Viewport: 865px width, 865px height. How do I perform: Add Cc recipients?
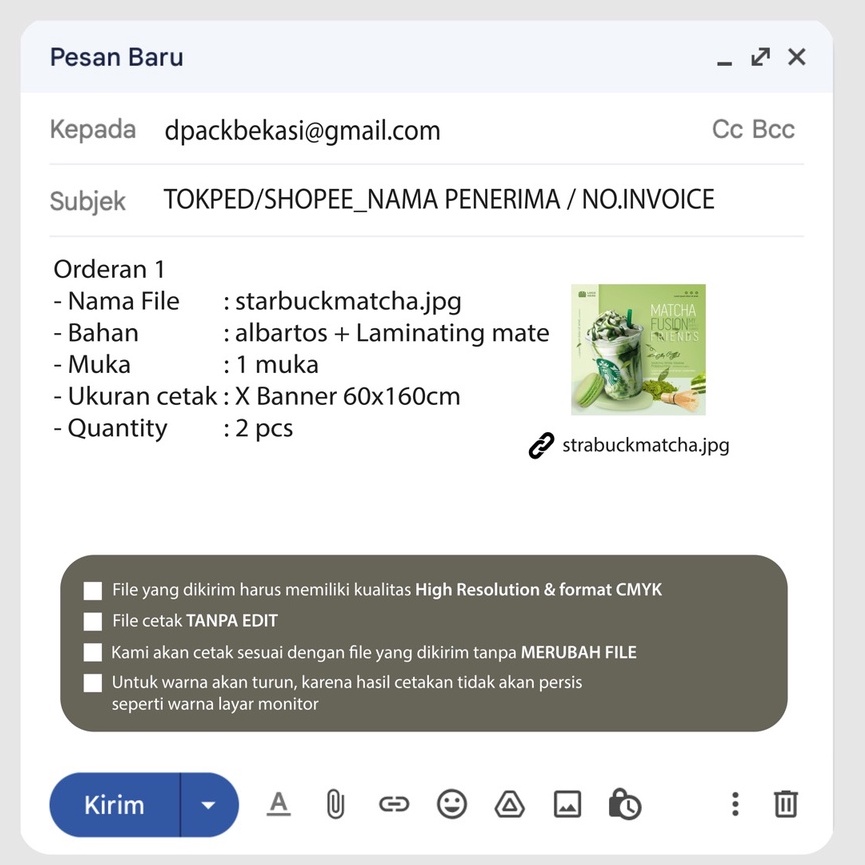pyautogui.click(x=728, y=130)
